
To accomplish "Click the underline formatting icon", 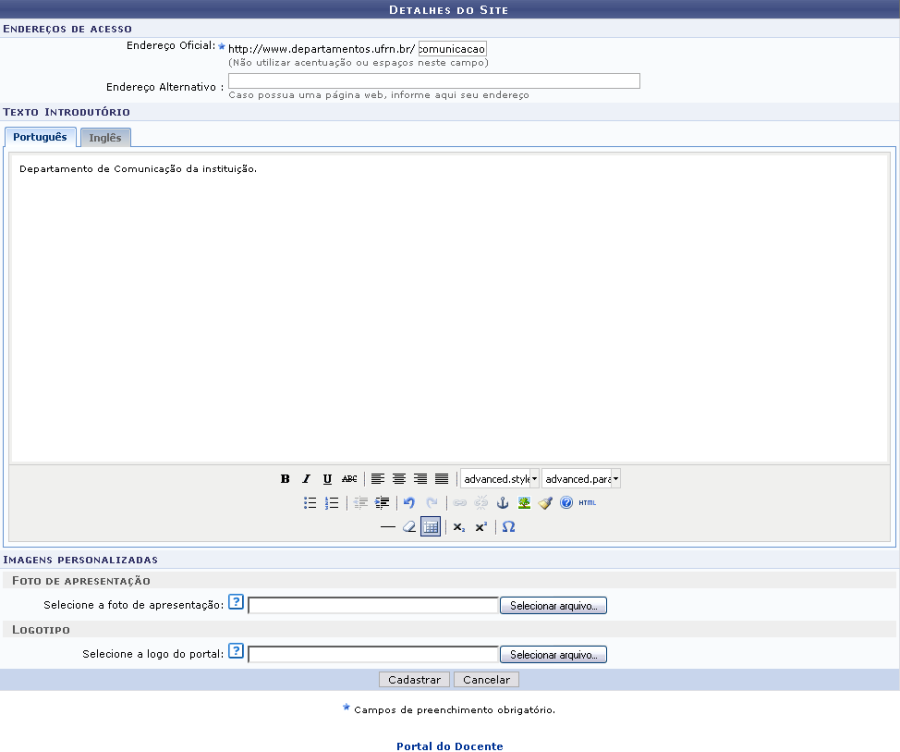I will [327, 479].
